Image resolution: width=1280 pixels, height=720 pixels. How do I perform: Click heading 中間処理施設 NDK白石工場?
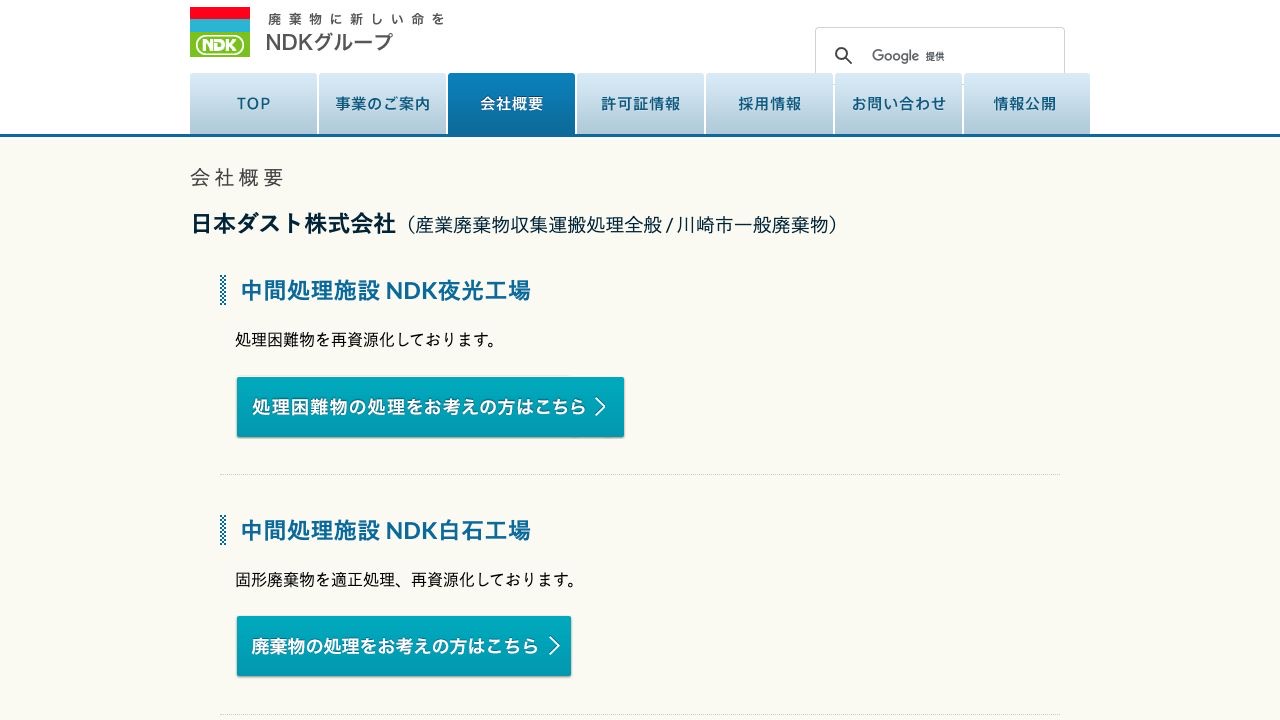[385, 530]
